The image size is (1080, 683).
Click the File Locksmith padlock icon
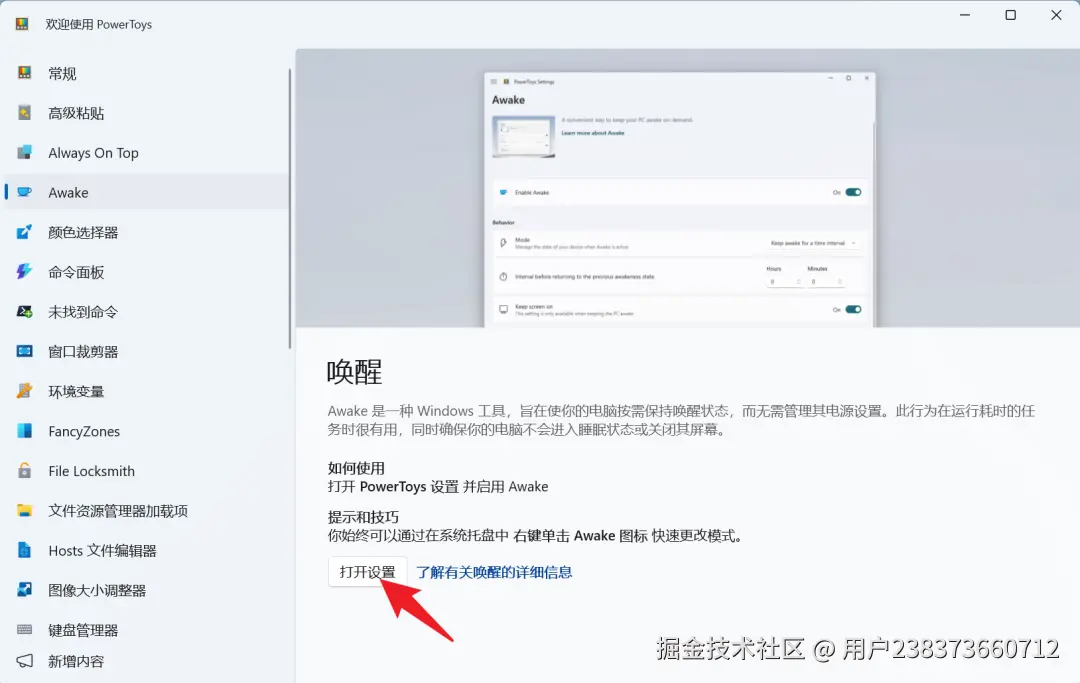[x=24, y=471]
